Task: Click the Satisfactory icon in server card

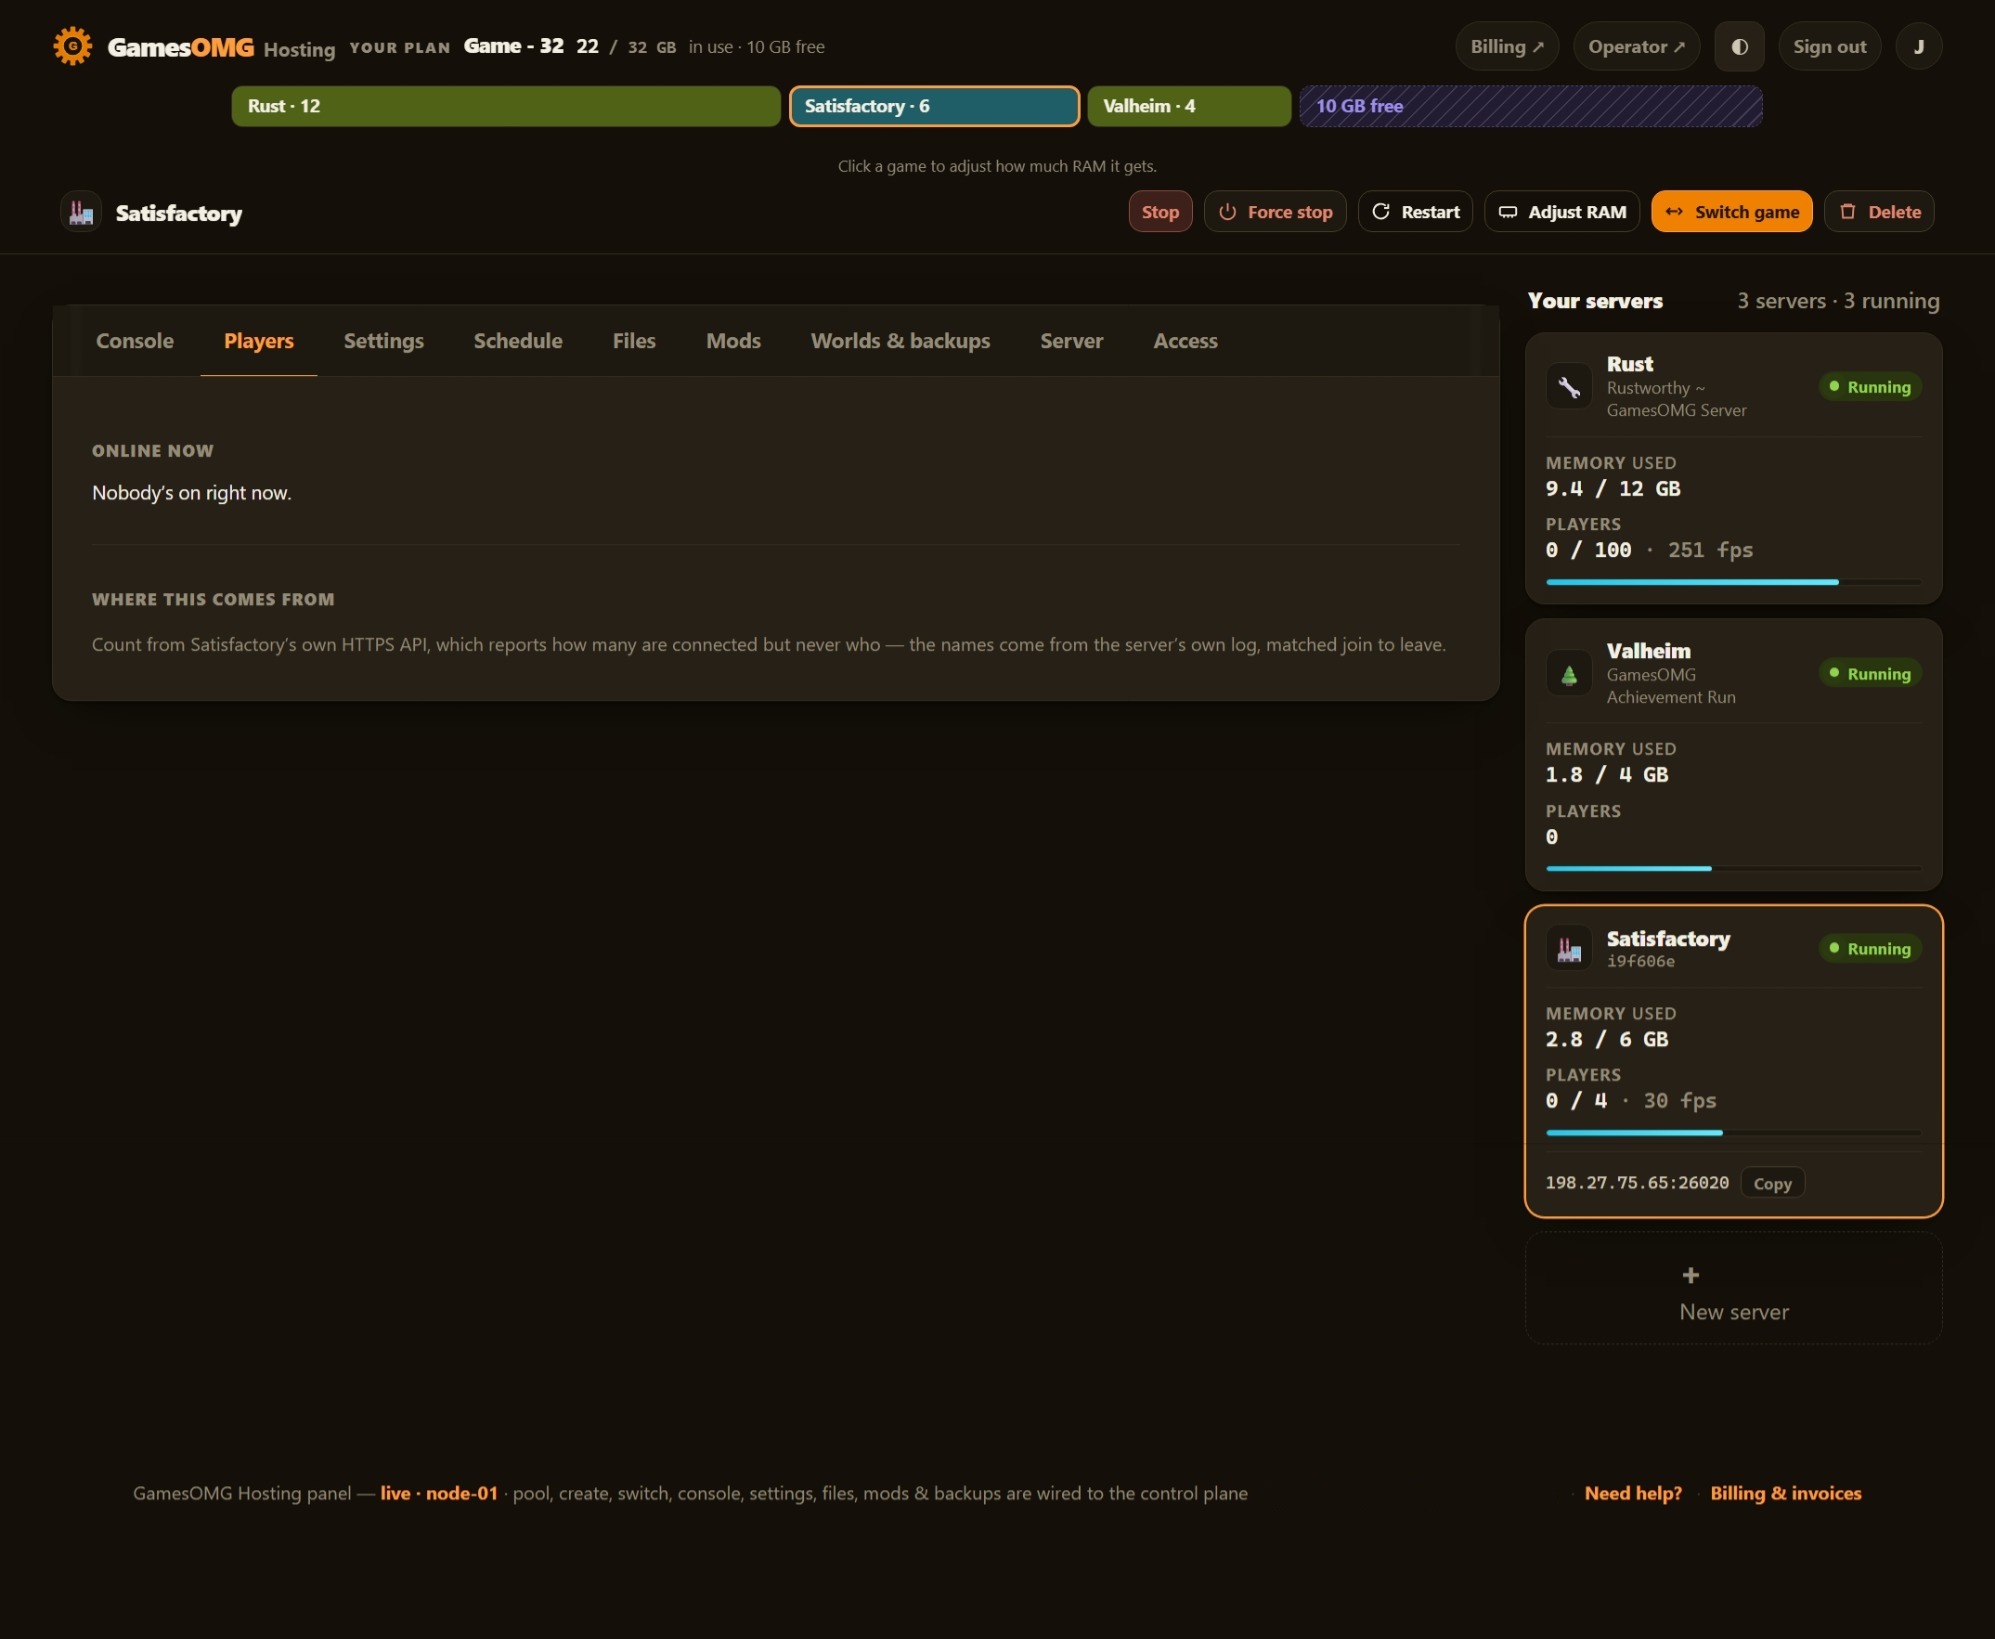Action: point(1569,948)
